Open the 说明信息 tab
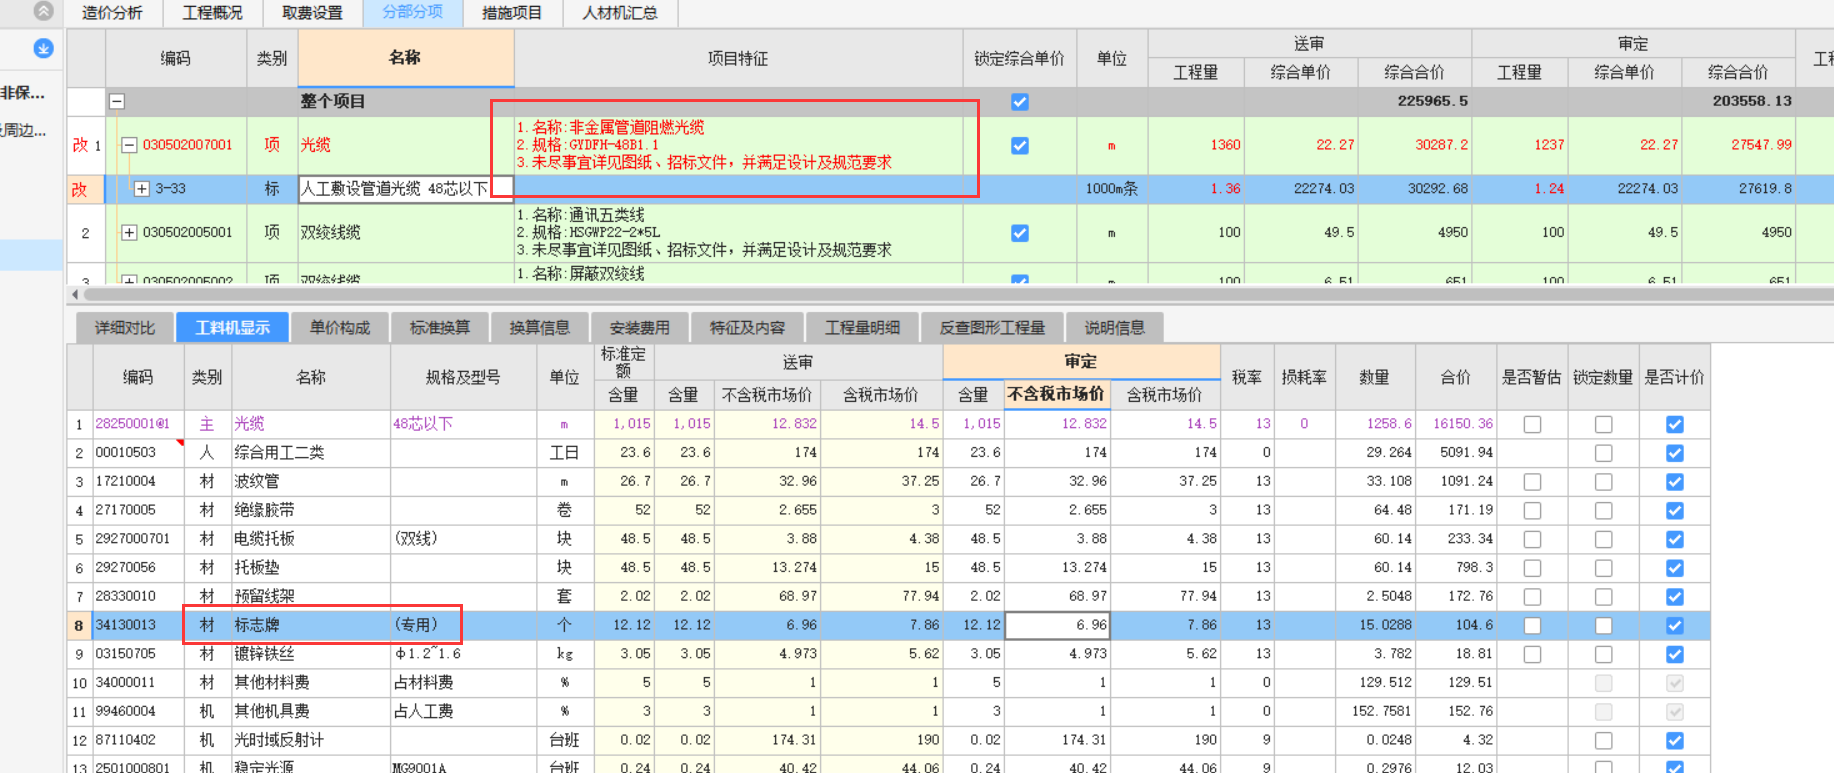 click(x=1115, y=328)
